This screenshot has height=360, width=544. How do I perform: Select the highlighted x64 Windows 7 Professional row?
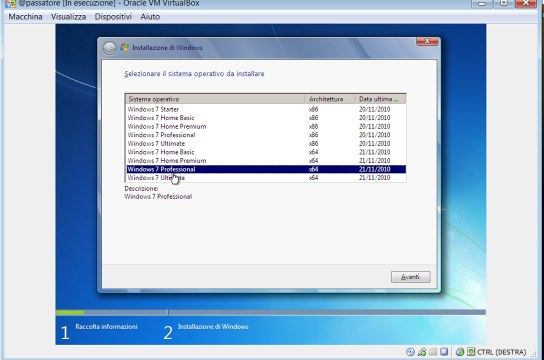tap(266, 169)
